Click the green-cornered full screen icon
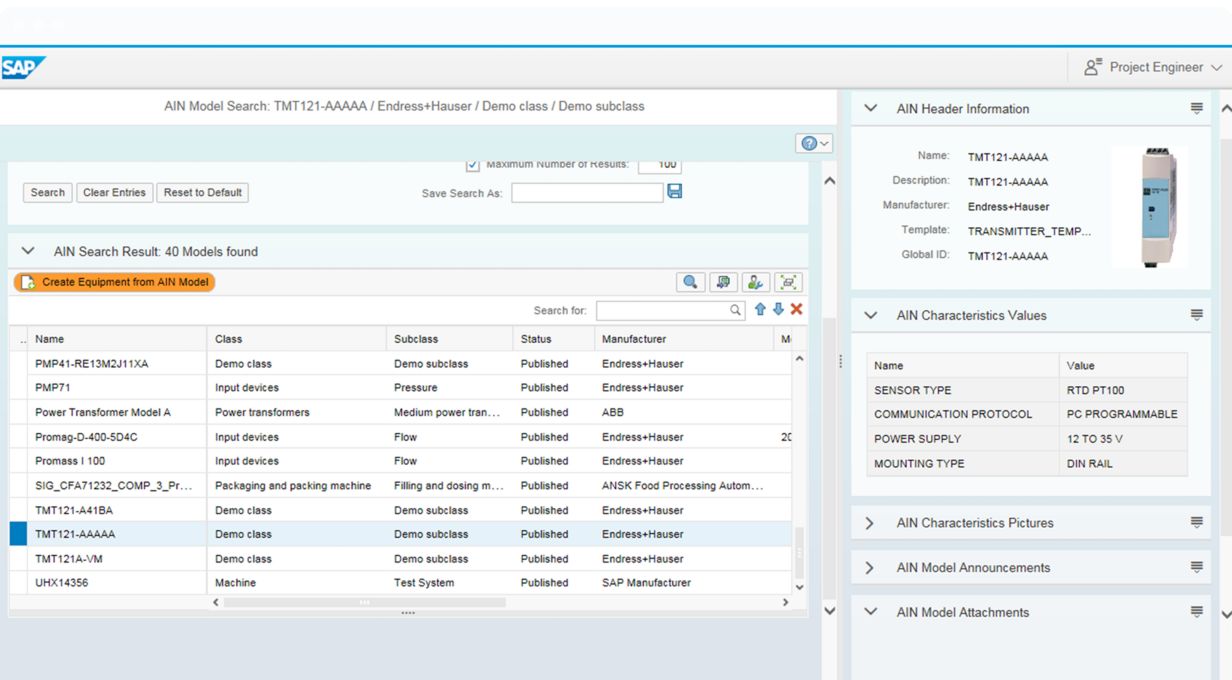 pos(789,283)
